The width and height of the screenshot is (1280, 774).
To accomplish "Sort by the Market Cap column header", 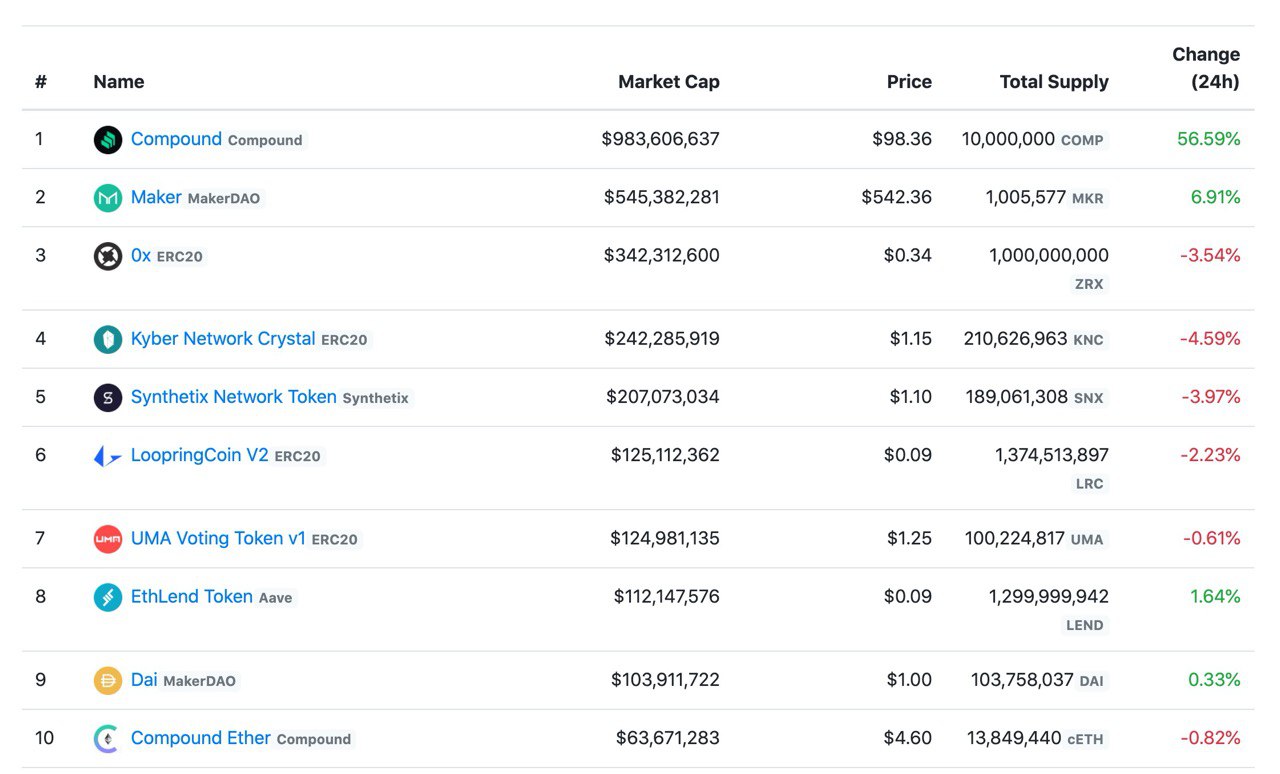I will point(669,82).
